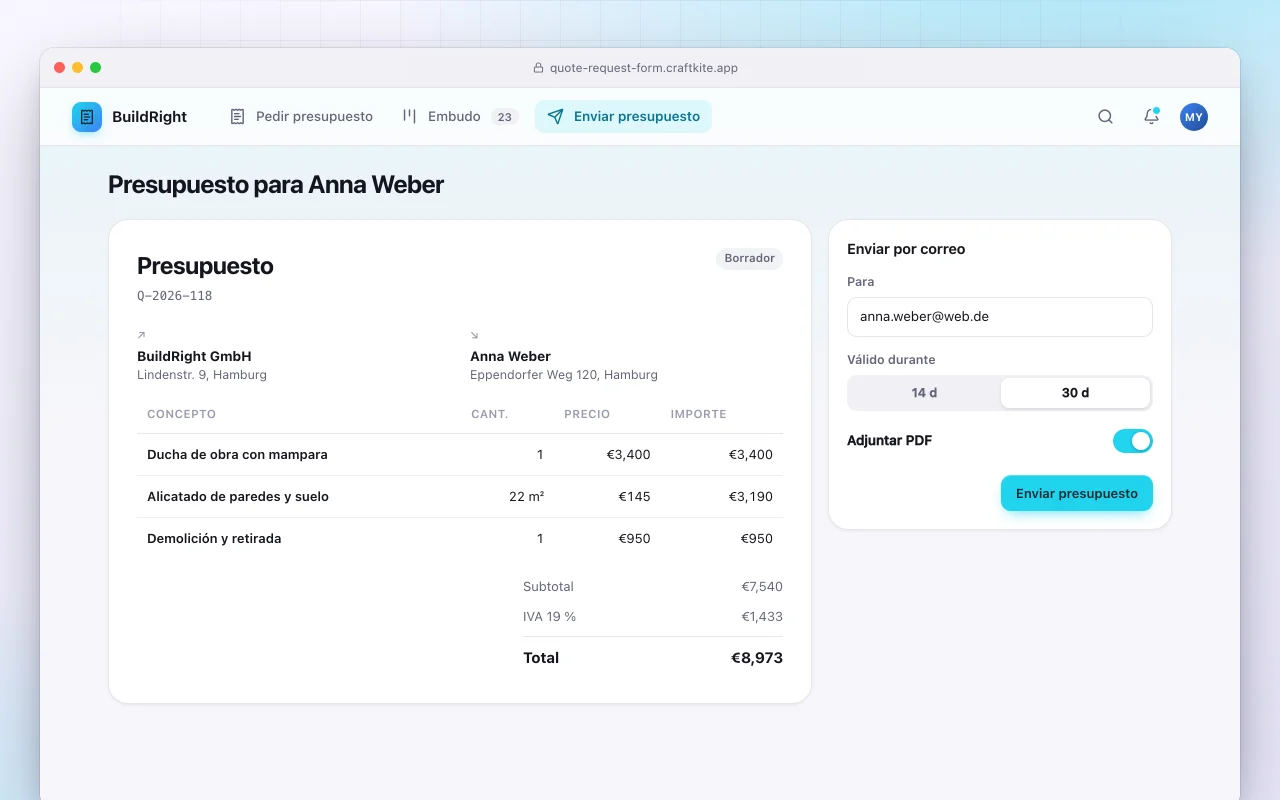Click the IVA amount '€1,433'
The width and height of the screenshot is (1280, 800).
[x=762, y=617]
